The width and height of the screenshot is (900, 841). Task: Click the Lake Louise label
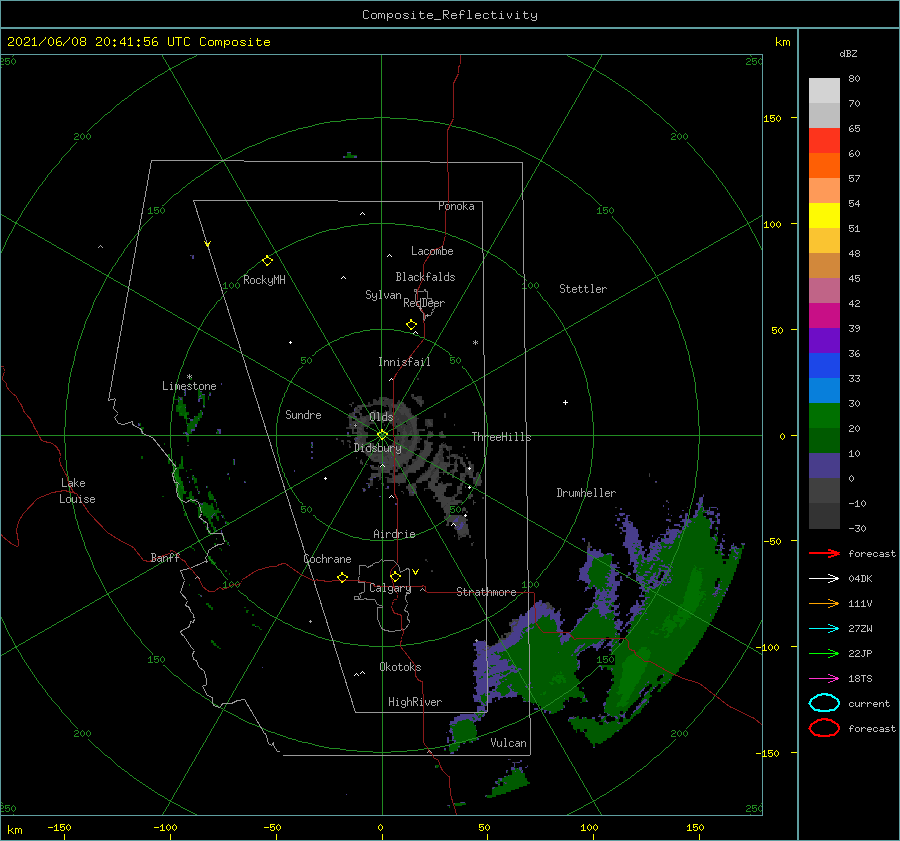[77, 491]
